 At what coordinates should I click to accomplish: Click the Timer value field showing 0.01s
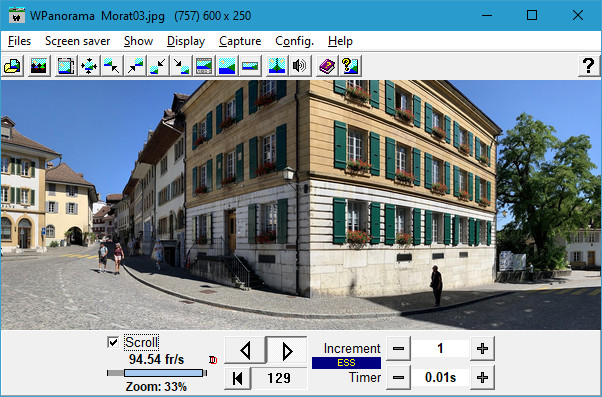pos(440,377)
